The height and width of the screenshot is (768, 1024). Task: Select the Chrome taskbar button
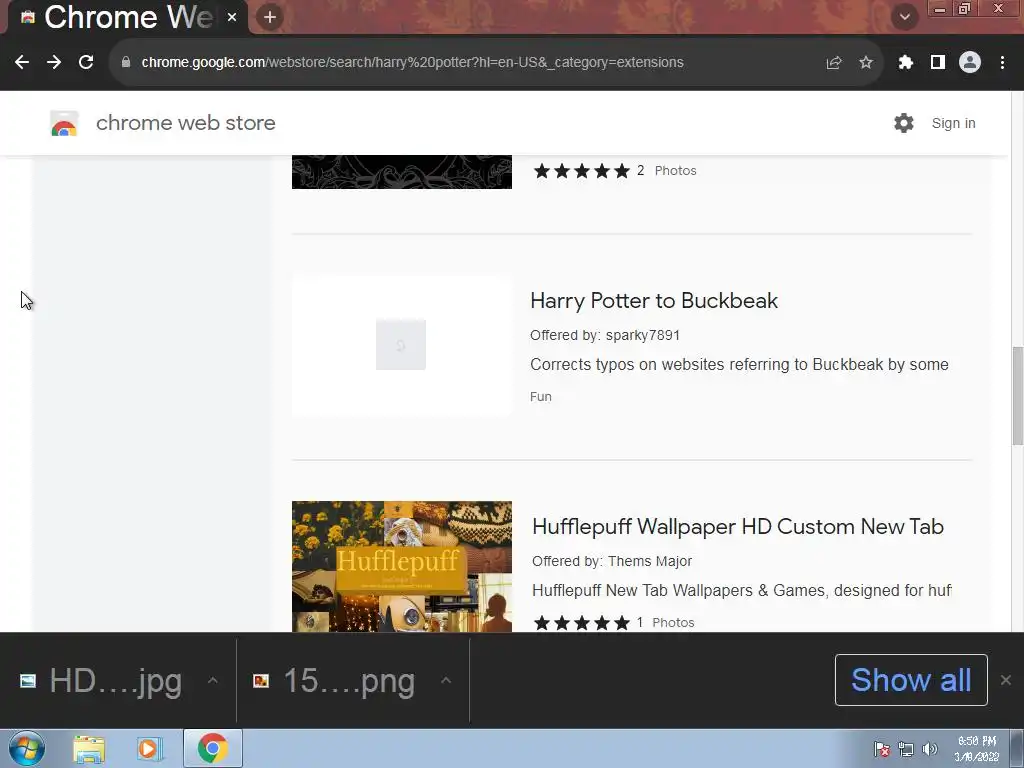click(x=213, y=748)
